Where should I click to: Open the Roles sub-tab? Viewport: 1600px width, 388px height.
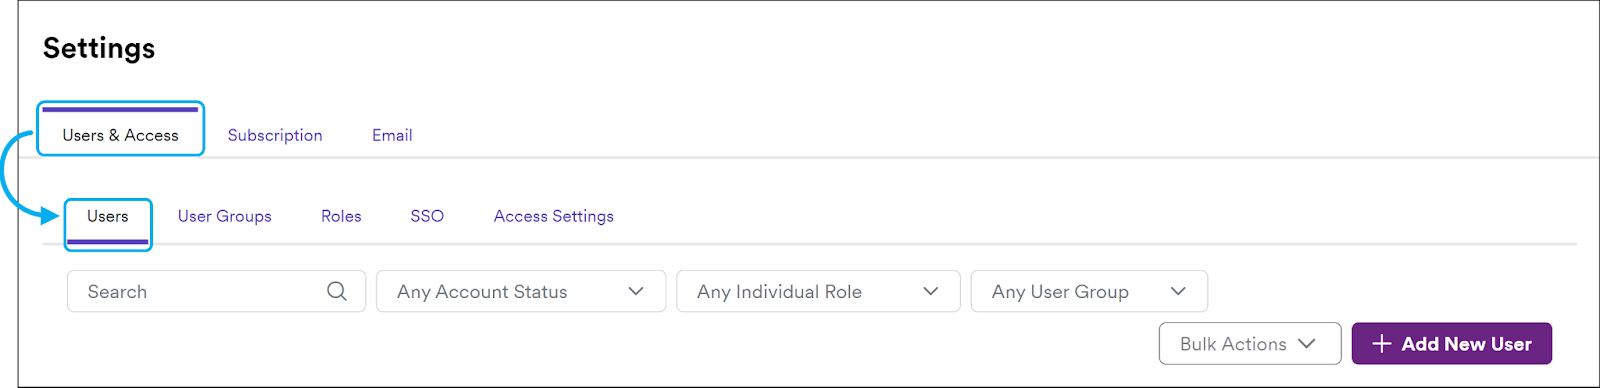pyautogui.click(x=341, y=216)
